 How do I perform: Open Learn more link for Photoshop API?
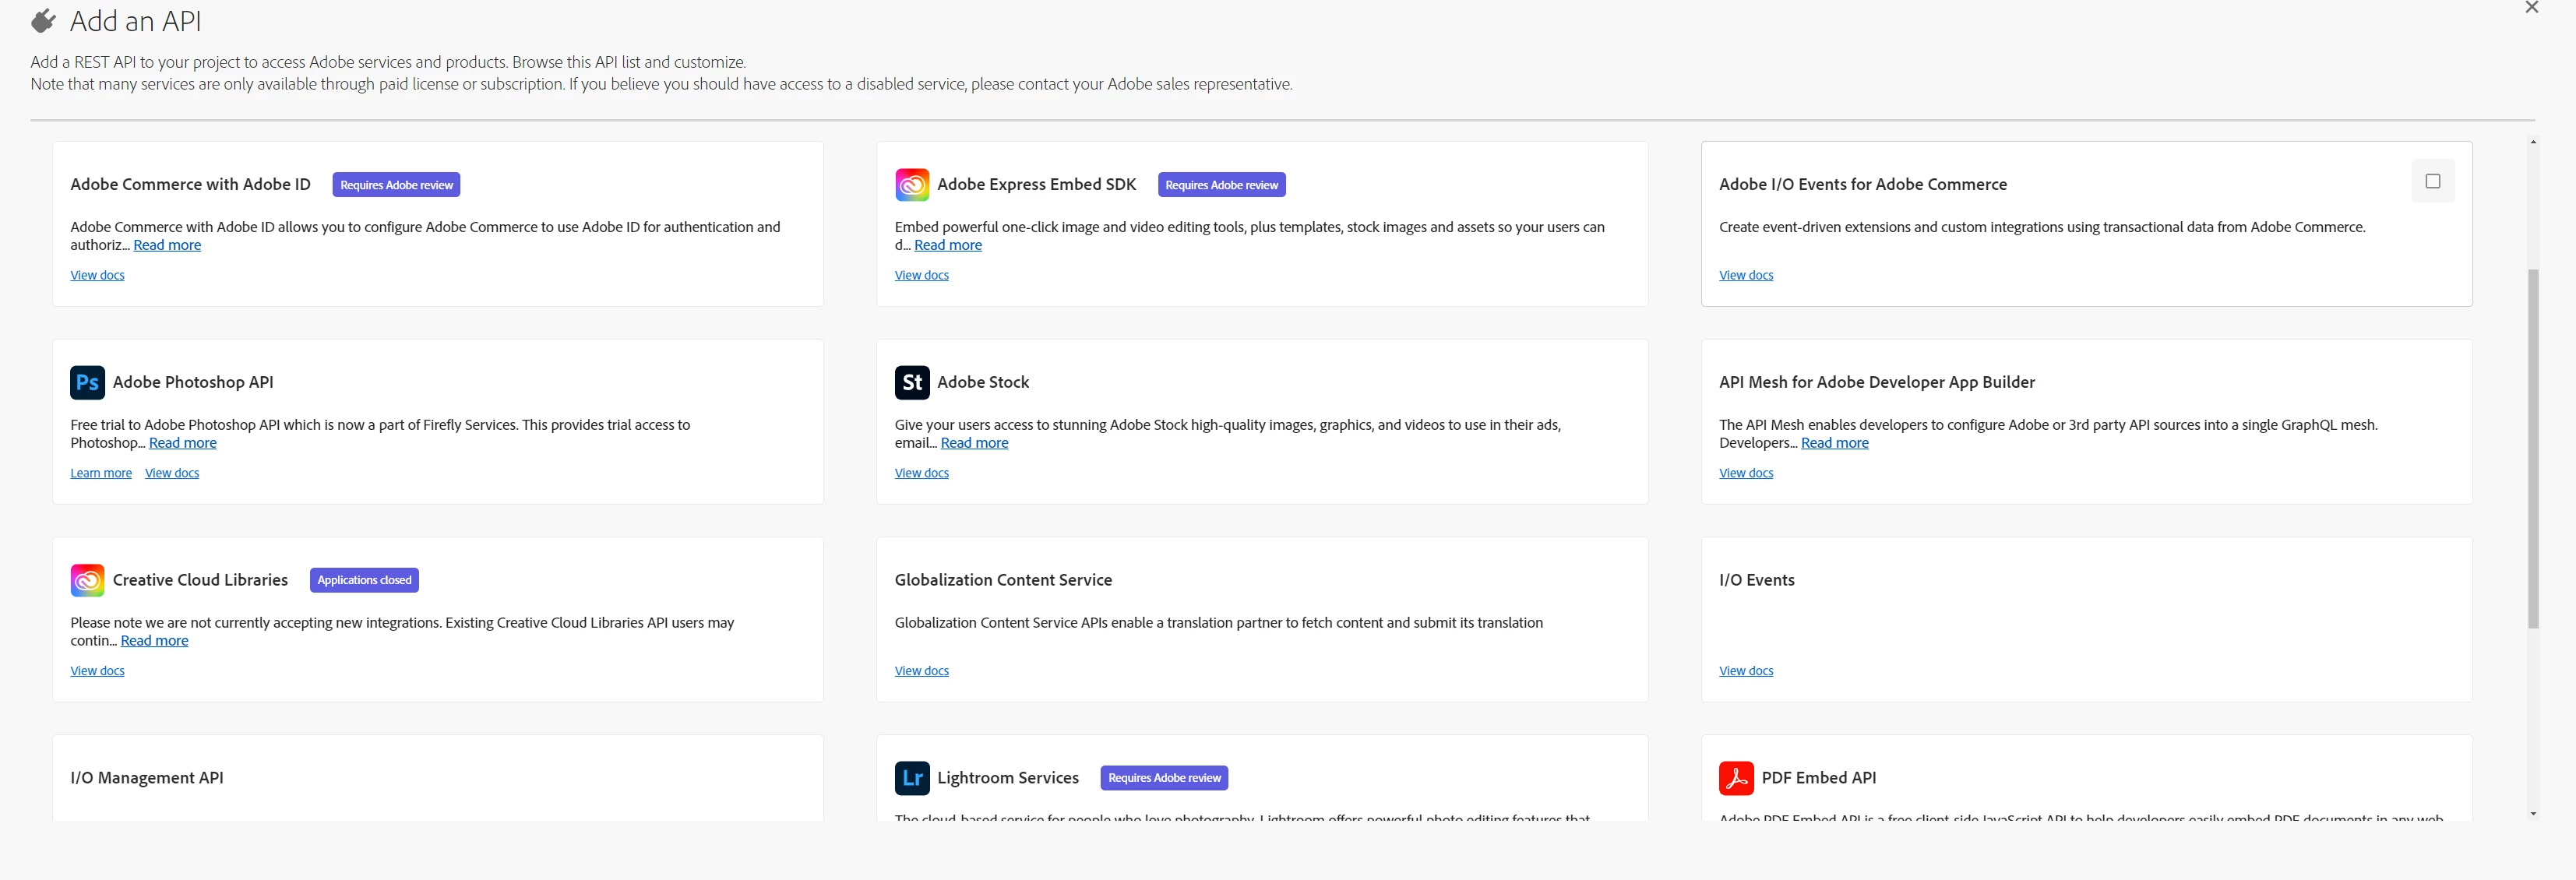pos(101,473)
